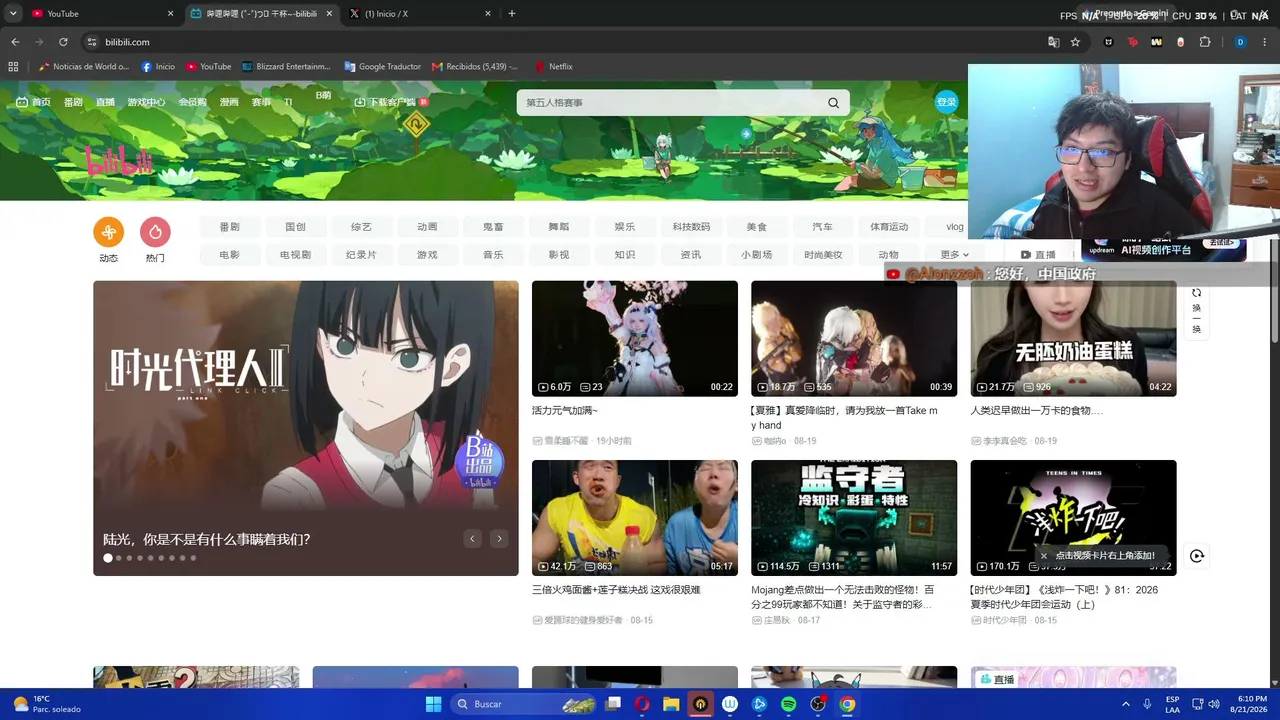Screen dimensions: 1280x720
Task: Bookmark this page with the star icon
Action: point(1075,42)
